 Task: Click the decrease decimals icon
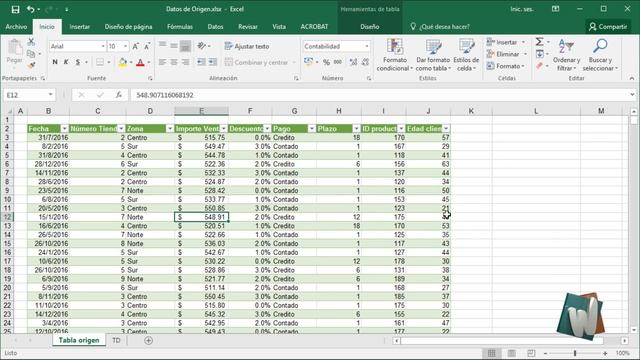[365, 62]
